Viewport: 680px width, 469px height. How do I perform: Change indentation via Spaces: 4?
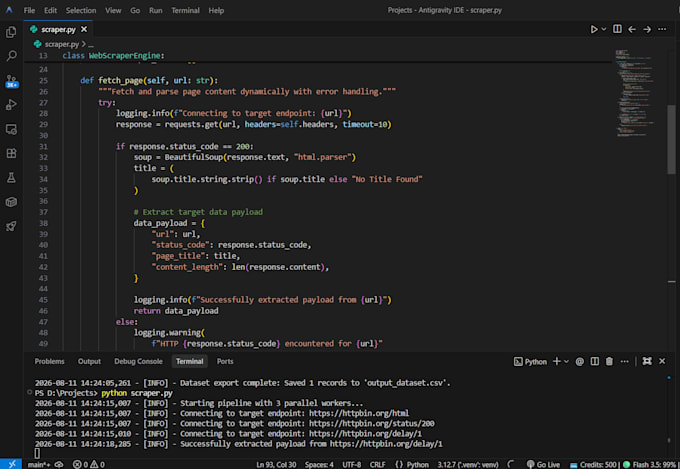319,464
